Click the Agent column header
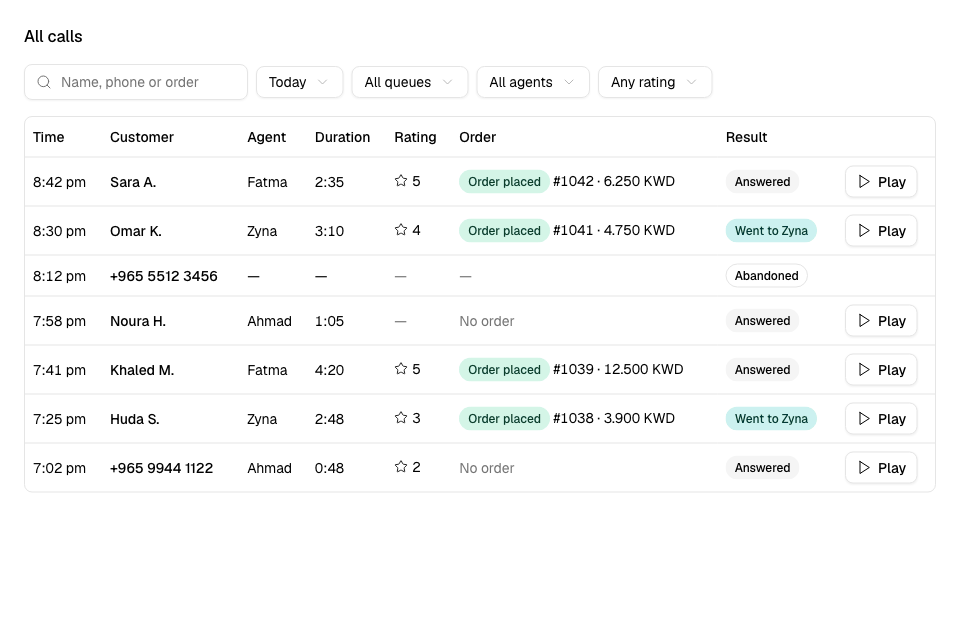Screen dimensions: 960x640 pos(266,137)
